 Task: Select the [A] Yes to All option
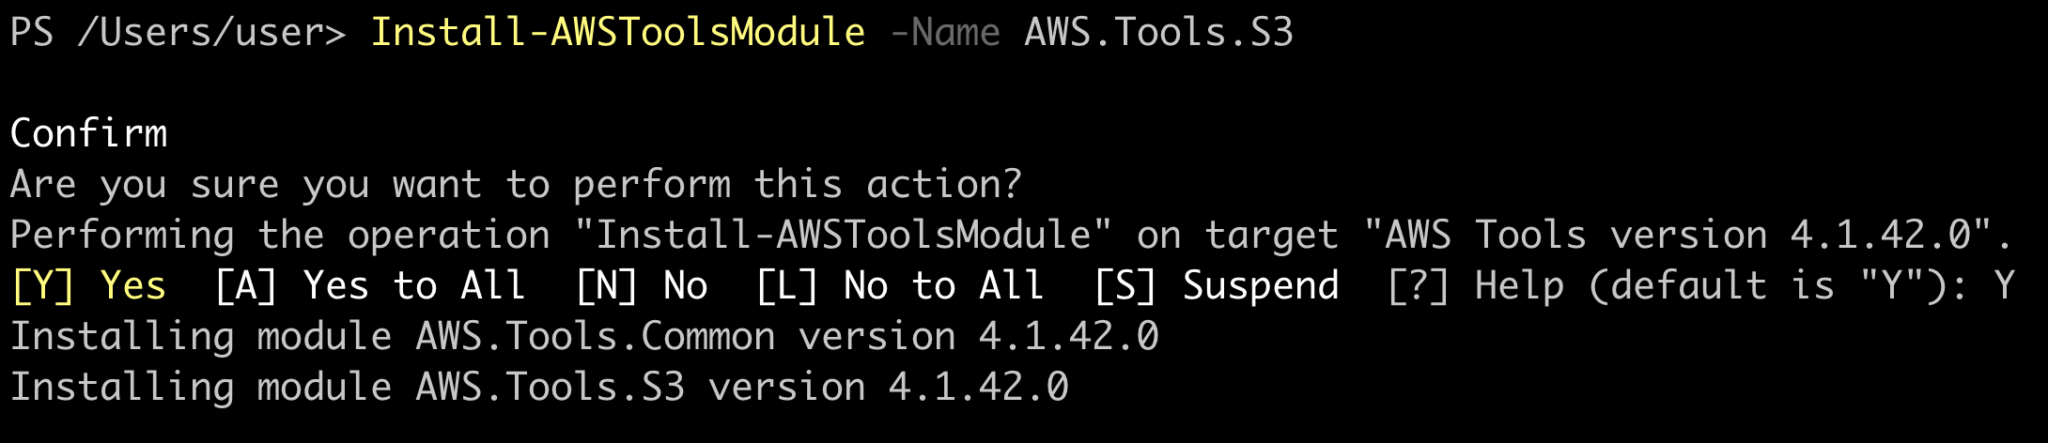(x=370, y=287)
